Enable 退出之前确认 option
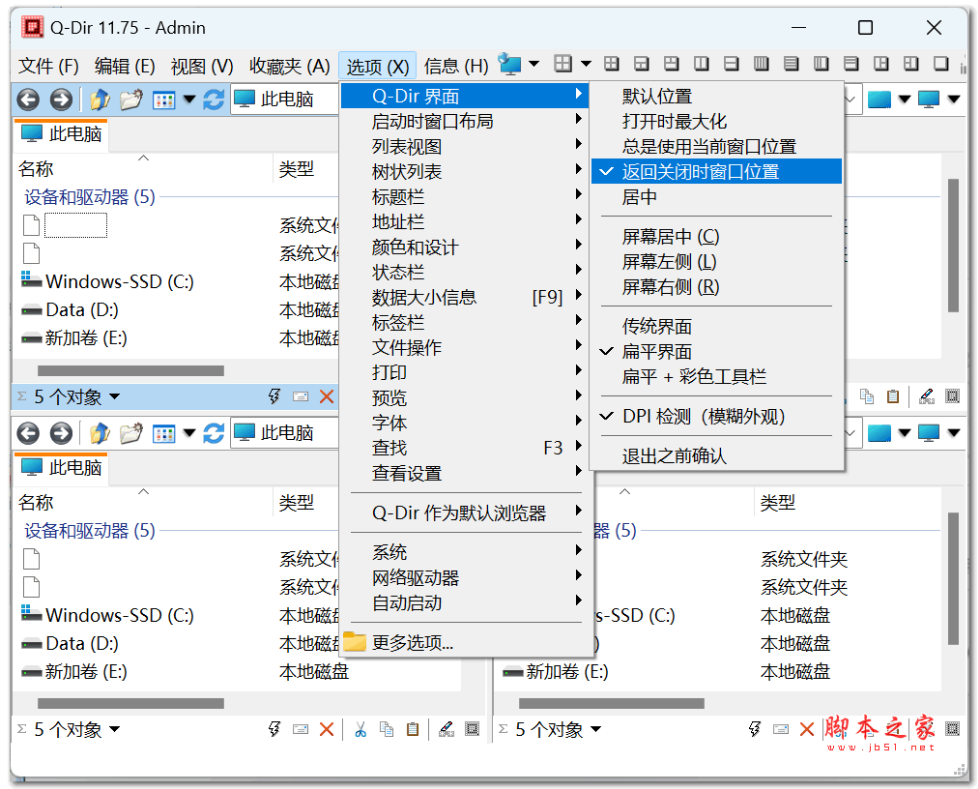 click(x=717, y=456)
